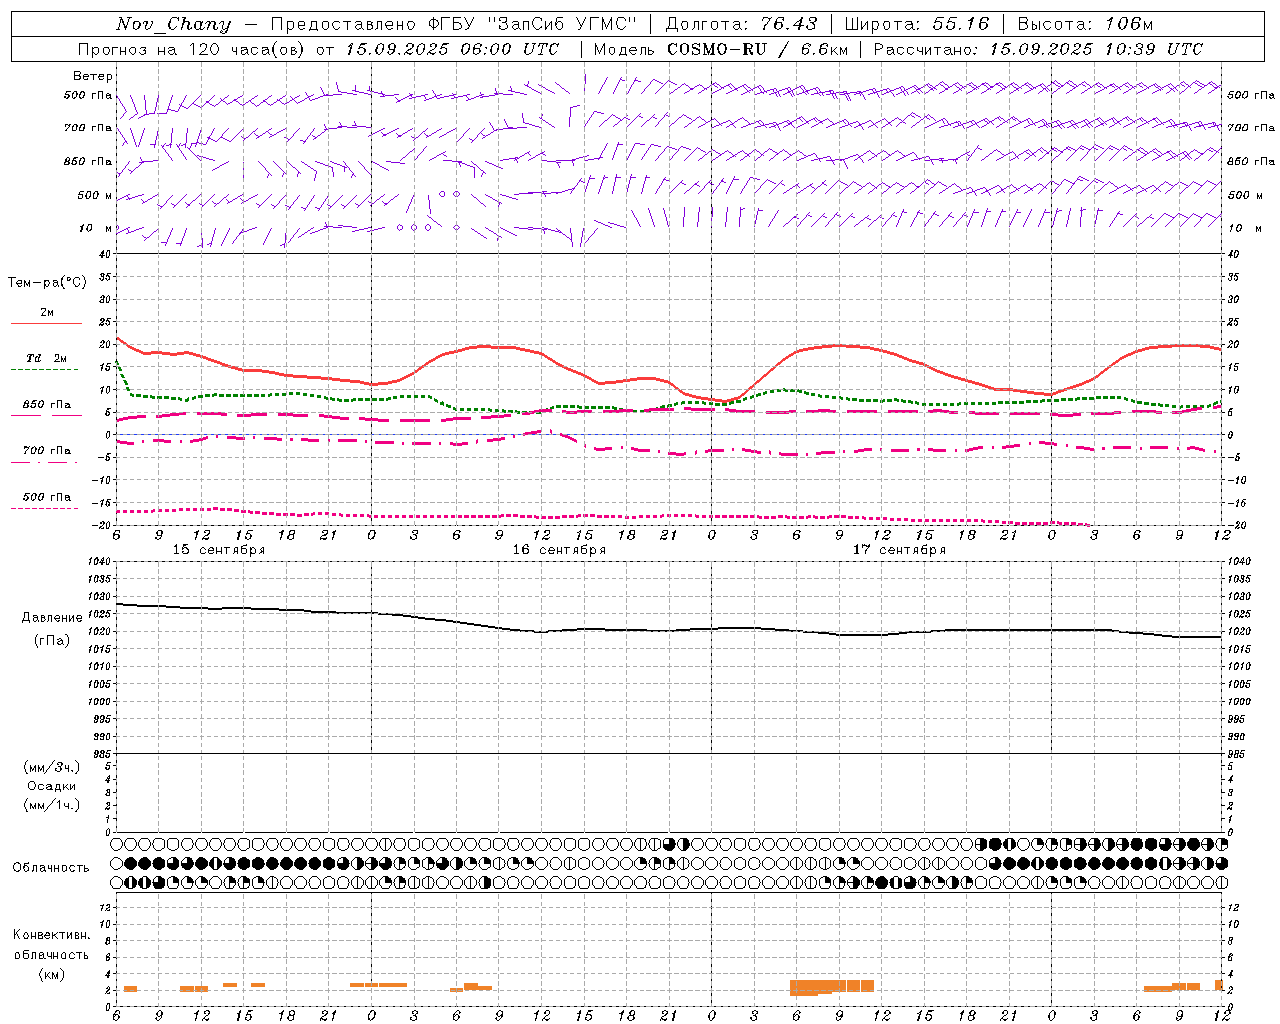1280x1024 pixels.
Task: Select the 'Модель COSMO-RU / 6.6км' text
Action: [x=720, y=49]
